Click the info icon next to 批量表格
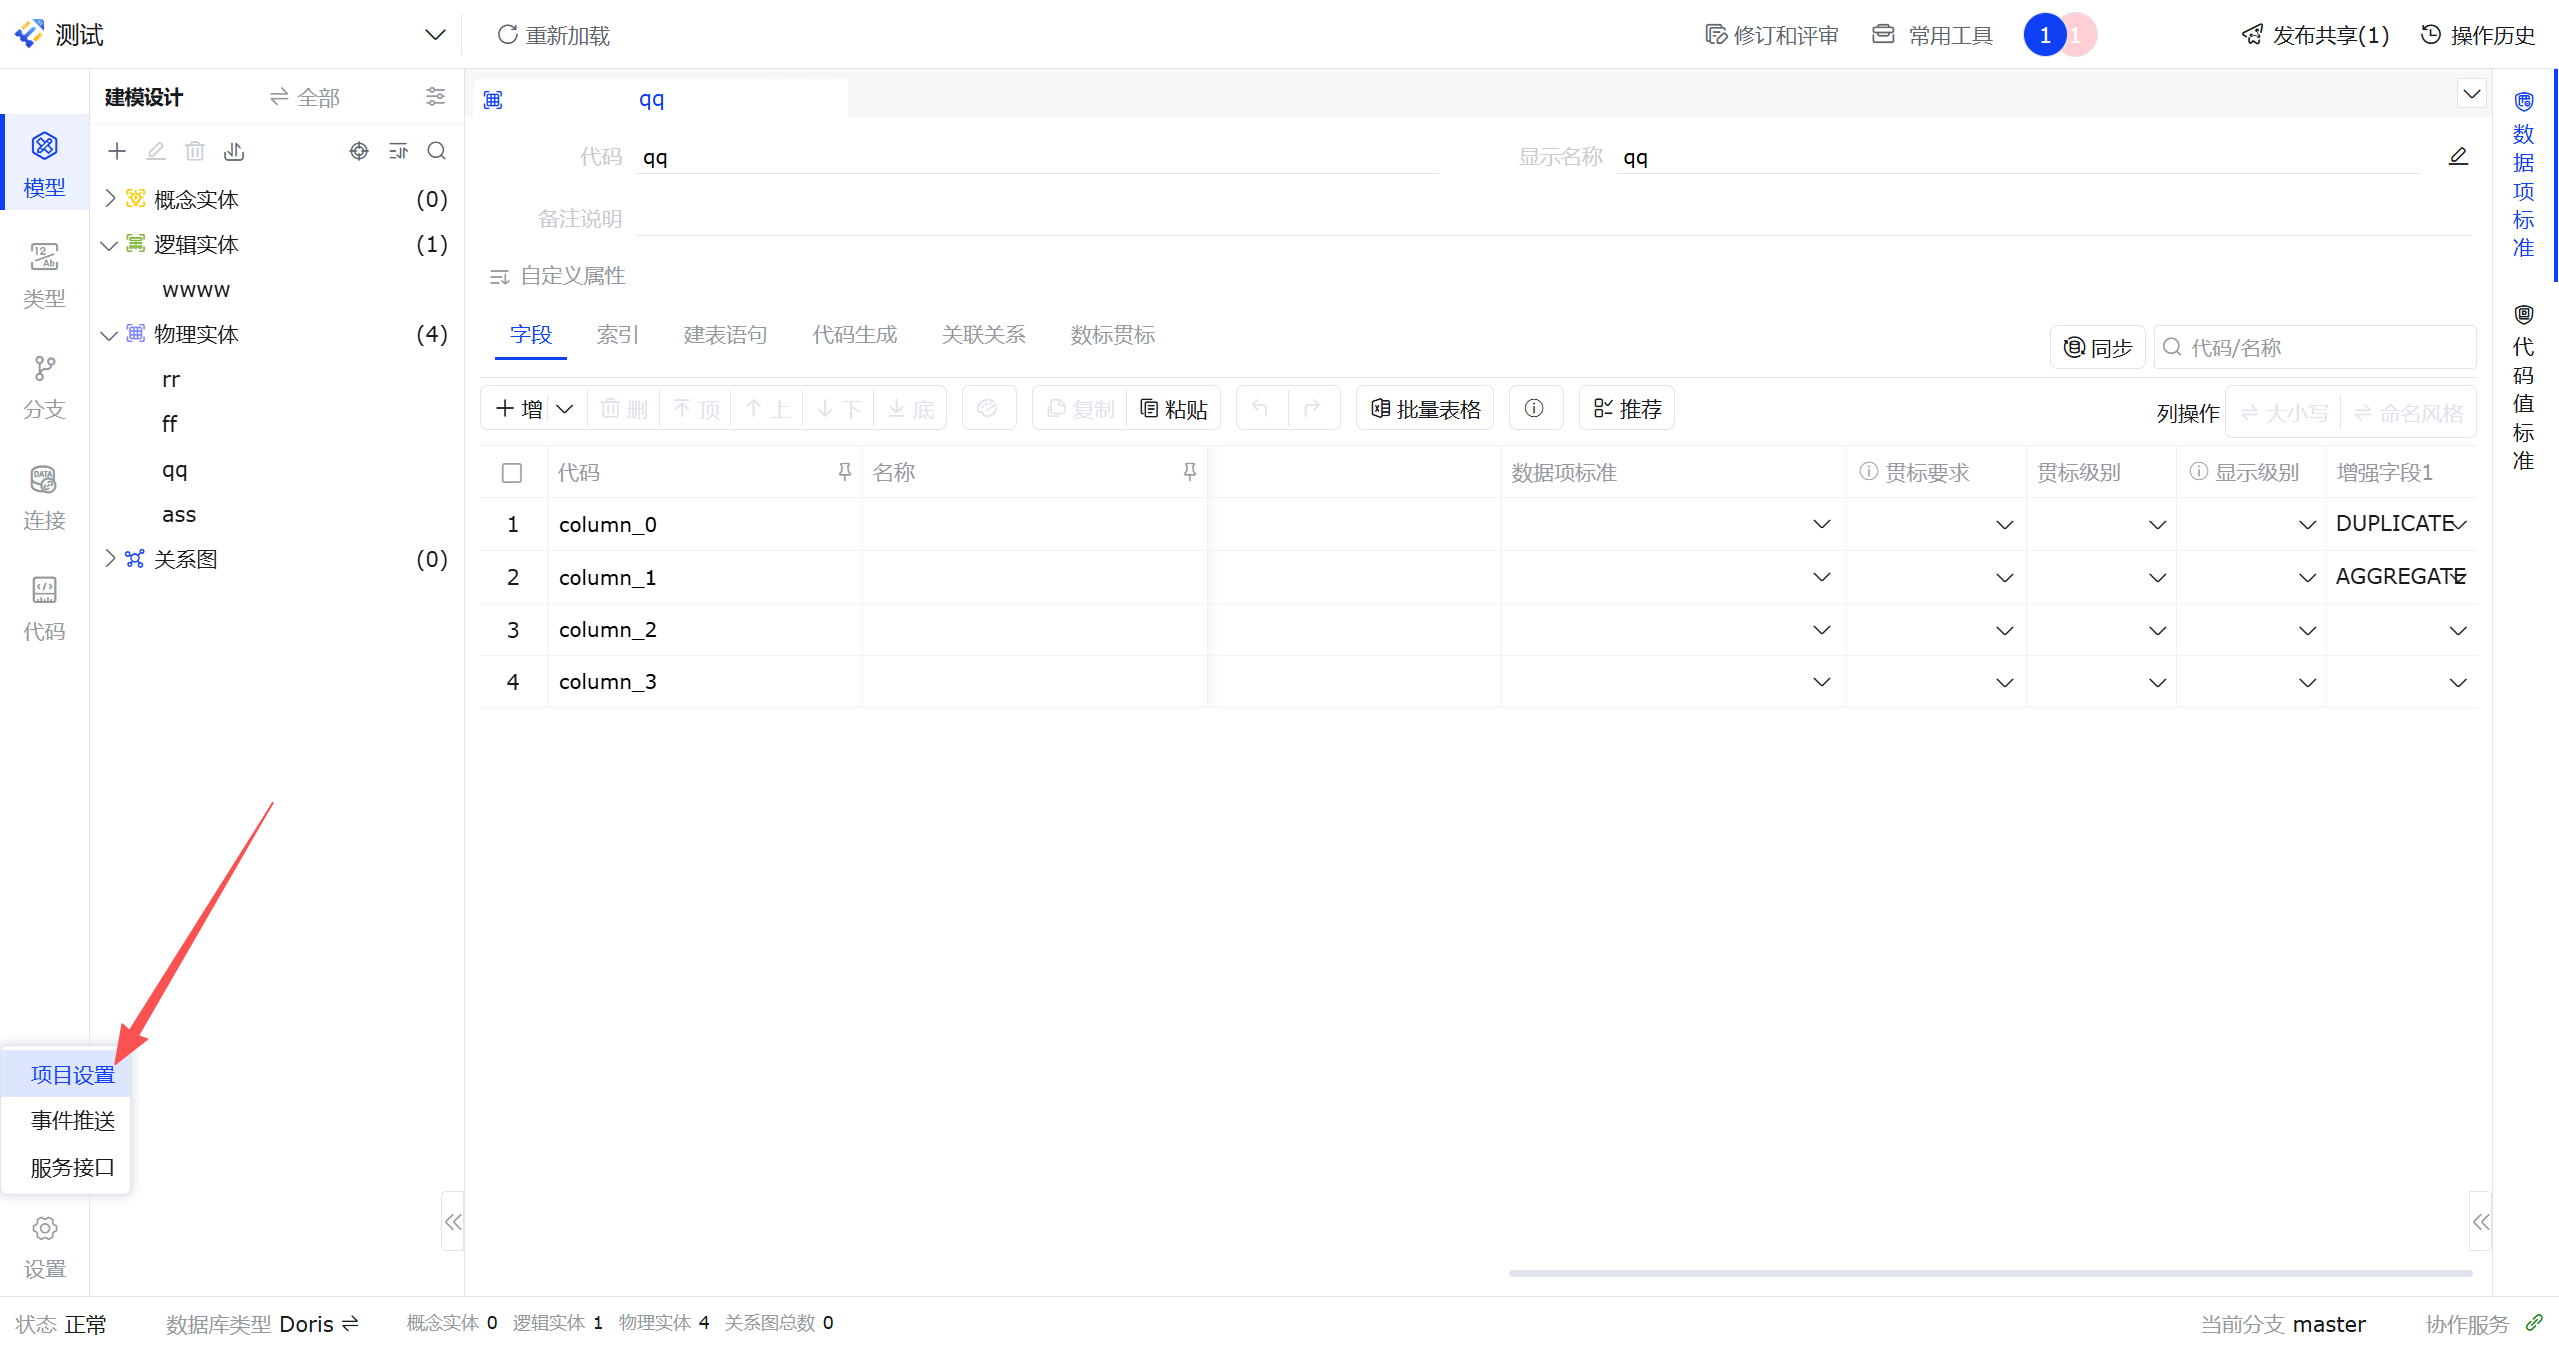 (x=1534, y=408)
